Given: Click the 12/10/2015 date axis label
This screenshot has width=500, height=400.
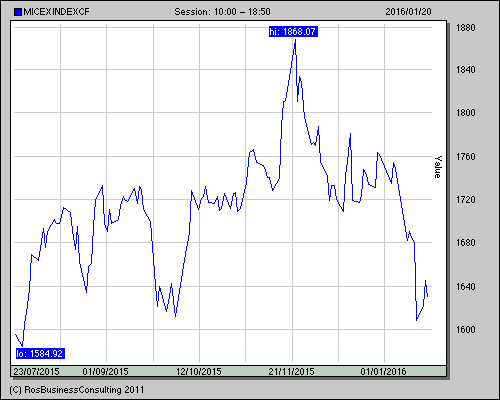Looking at the screenshot, I should (199, 371).
